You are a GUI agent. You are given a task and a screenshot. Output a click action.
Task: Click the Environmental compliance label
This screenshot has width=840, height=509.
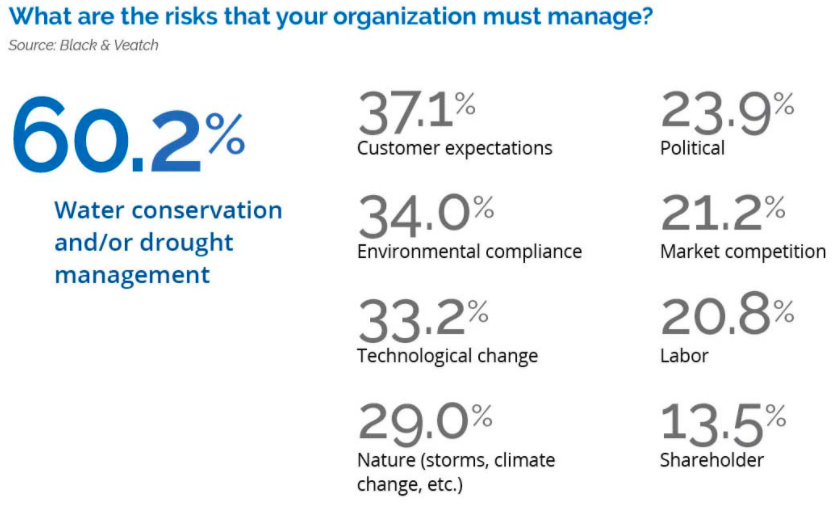coord(469,251)
